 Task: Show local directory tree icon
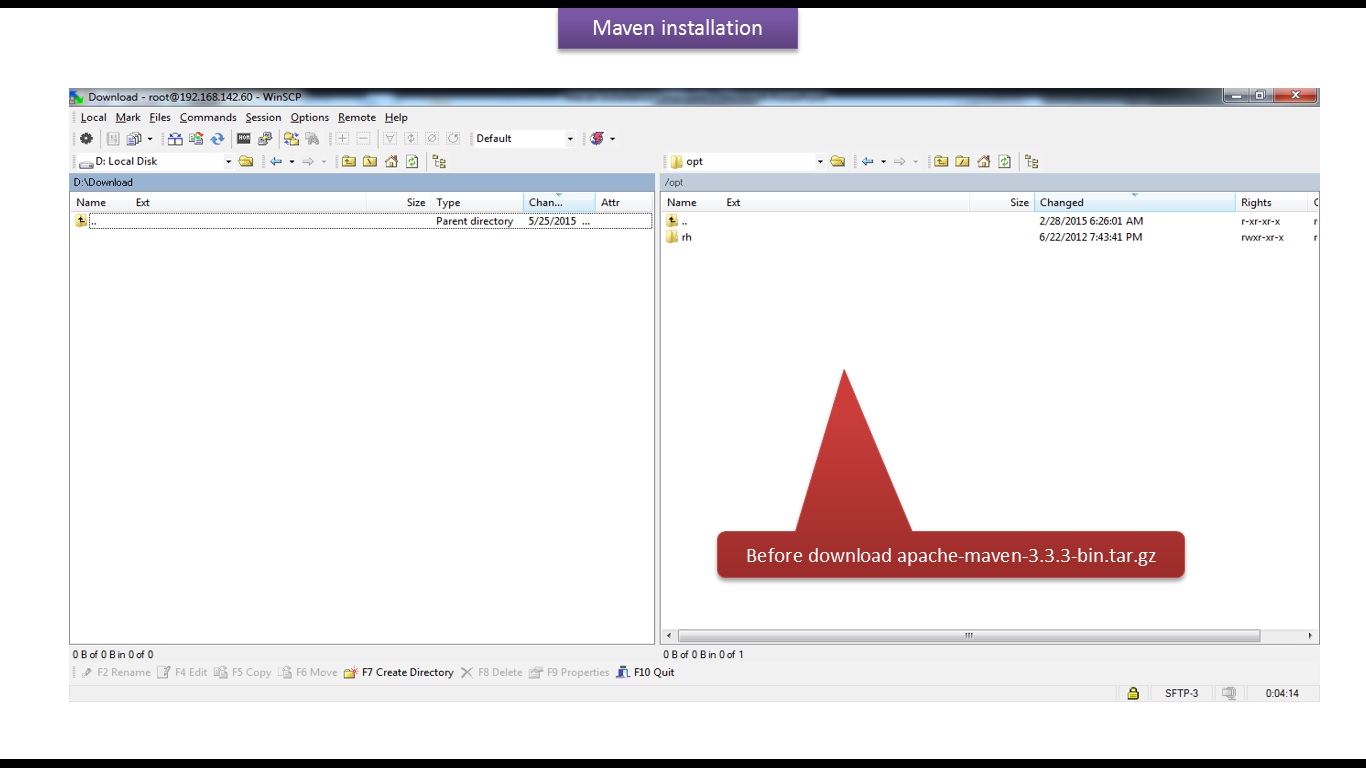439,162
